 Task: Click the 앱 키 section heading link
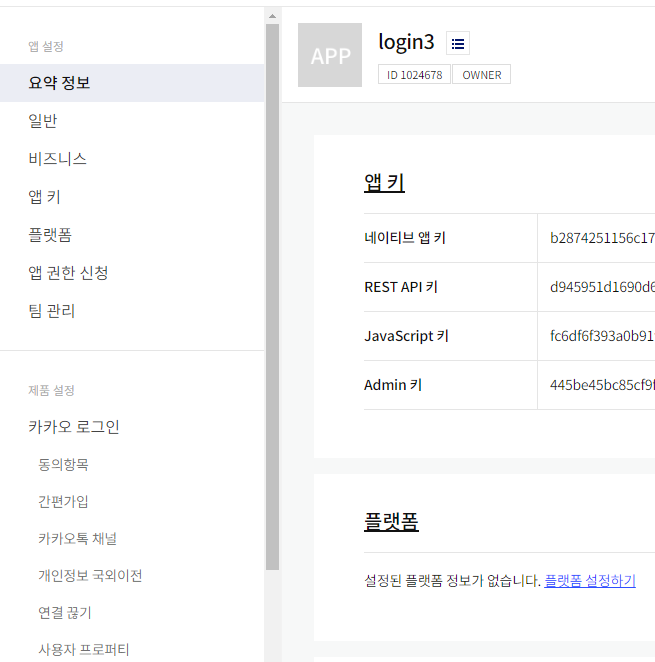[384, 183]
